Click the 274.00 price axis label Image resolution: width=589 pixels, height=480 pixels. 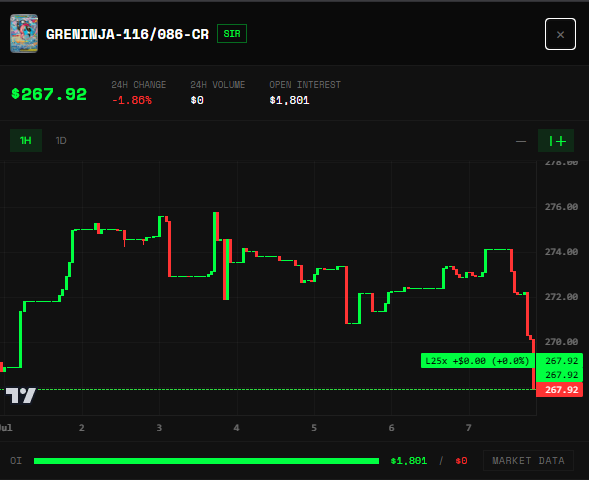pos(561,252)
